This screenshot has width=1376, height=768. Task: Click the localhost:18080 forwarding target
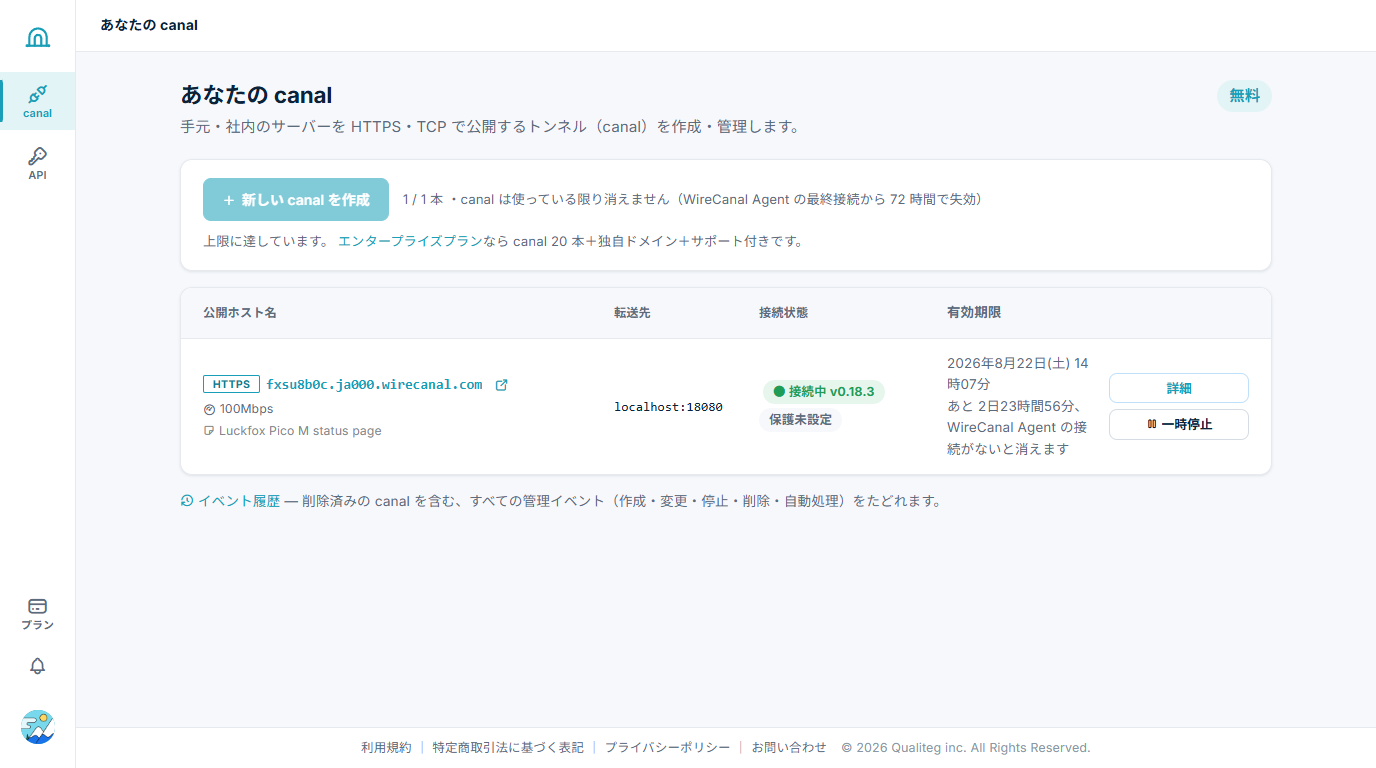tap(668, 407)
